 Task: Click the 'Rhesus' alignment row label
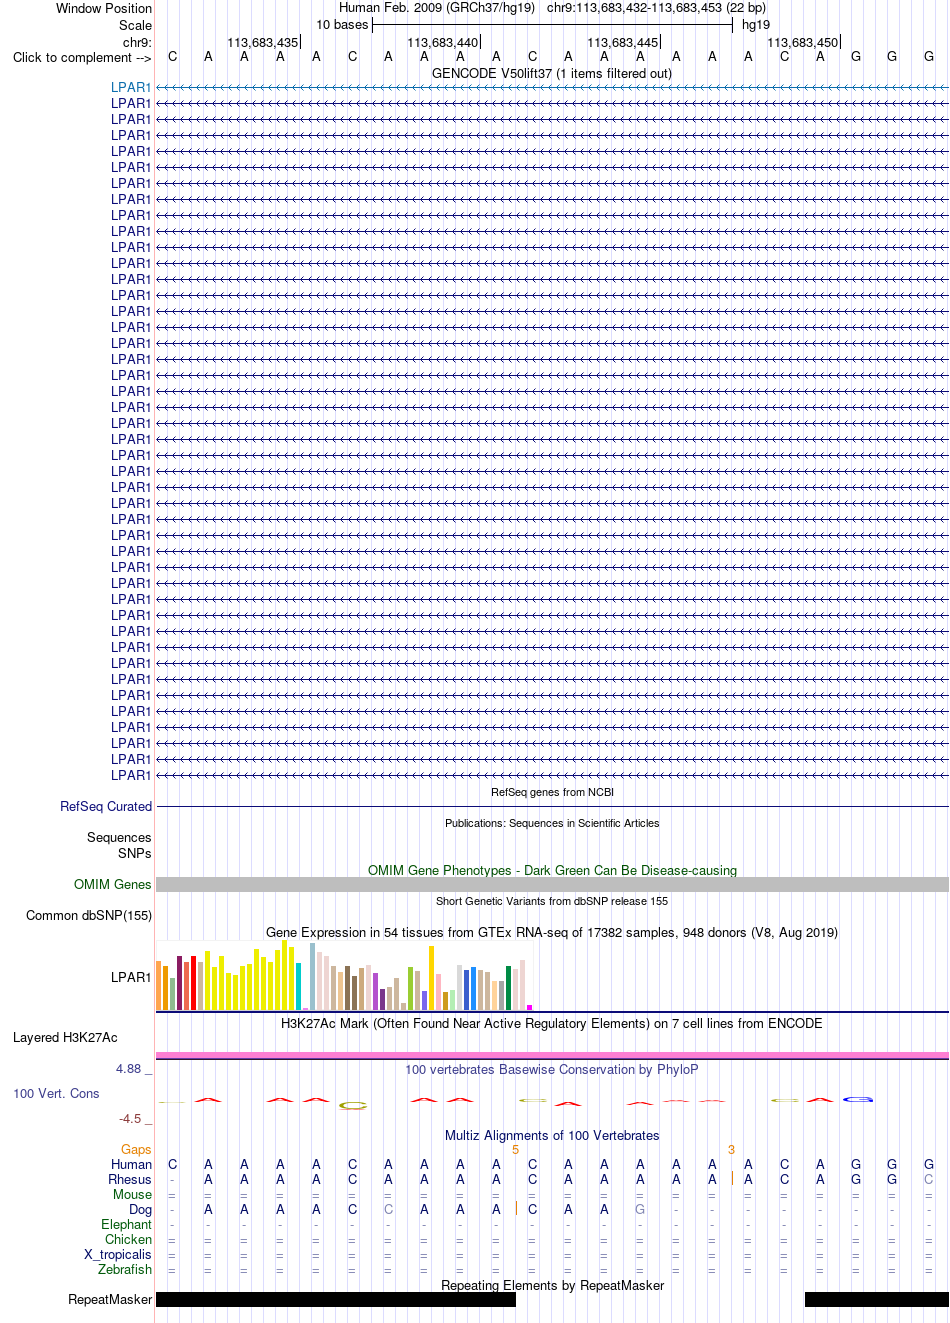click(130, 1179)
